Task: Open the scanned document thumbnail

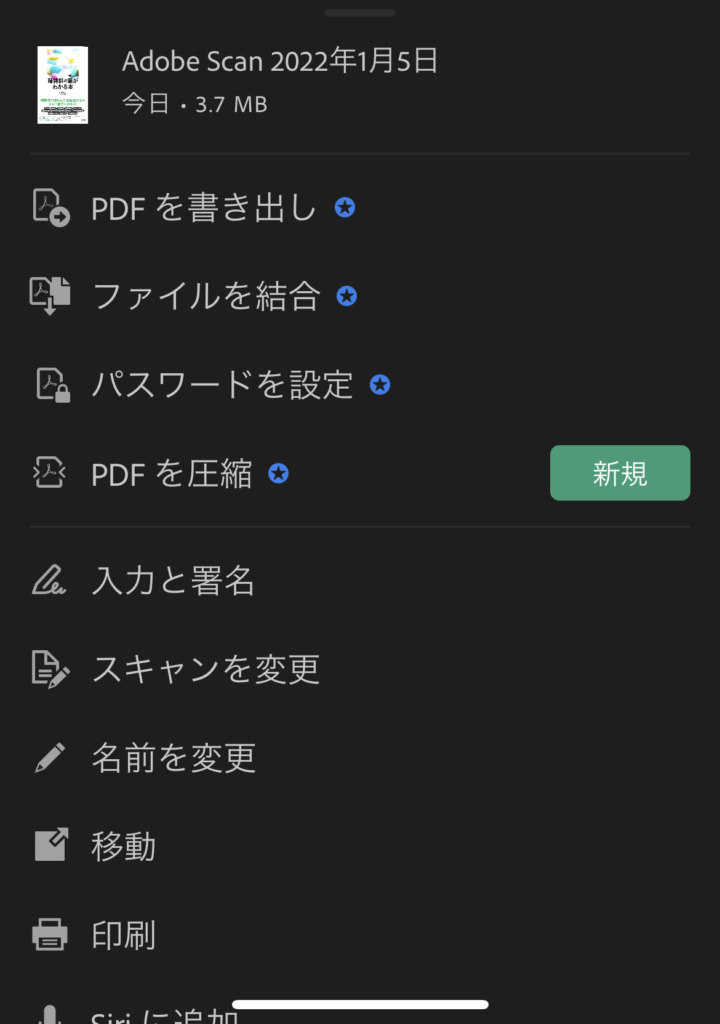Action: [63, 85]
